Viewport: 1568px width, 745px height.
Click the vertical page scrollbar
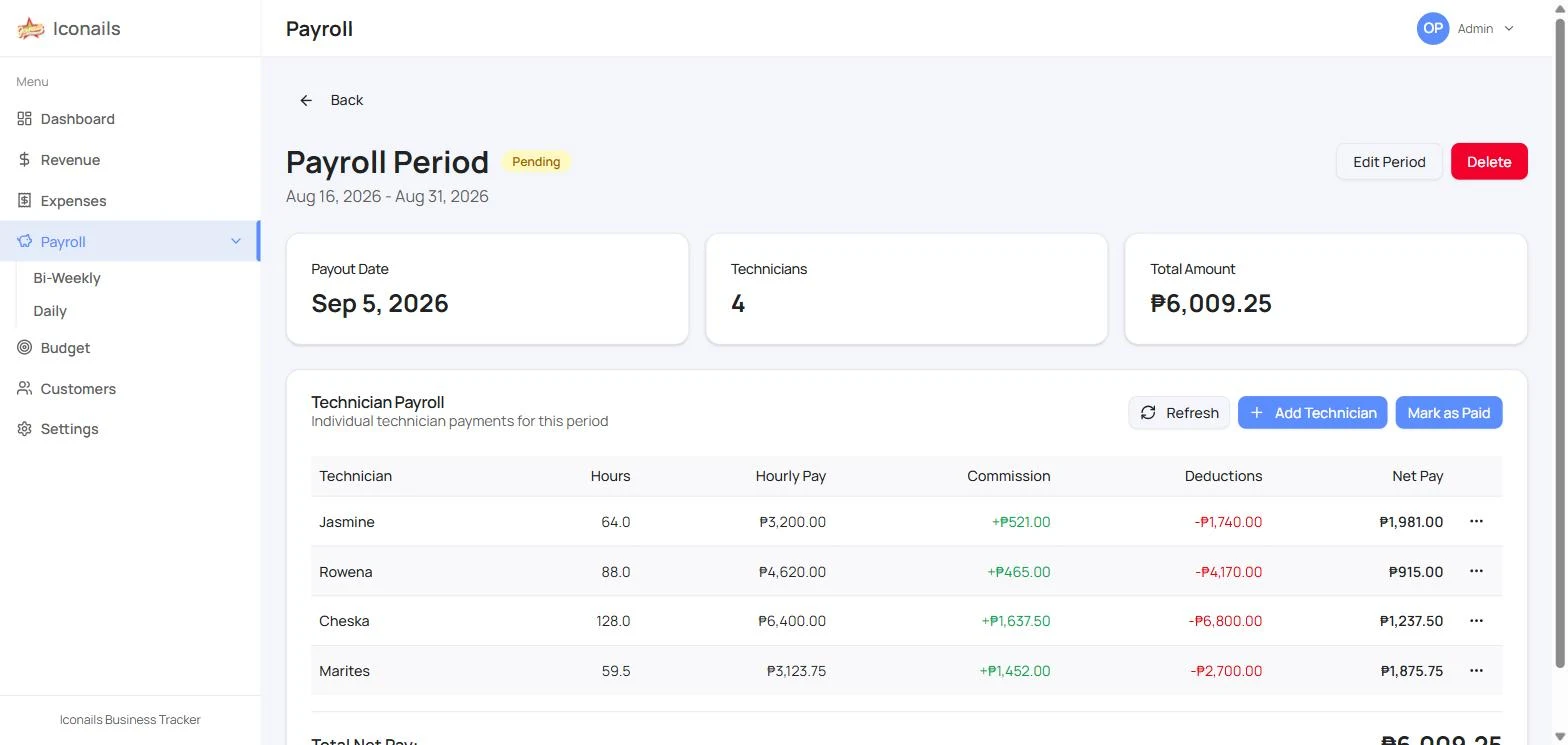tap(1560, 343)
